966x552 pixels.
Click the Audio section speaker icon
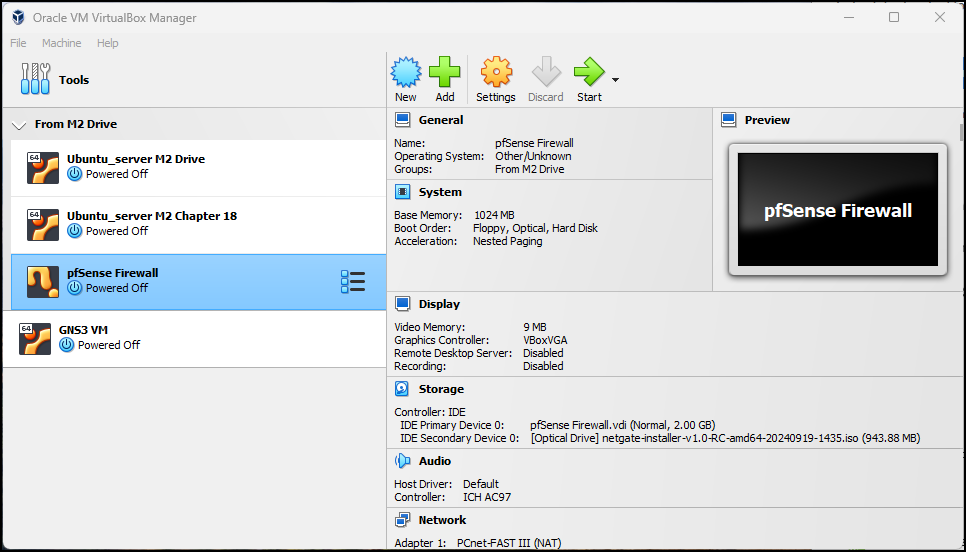[x=402, y=461]
